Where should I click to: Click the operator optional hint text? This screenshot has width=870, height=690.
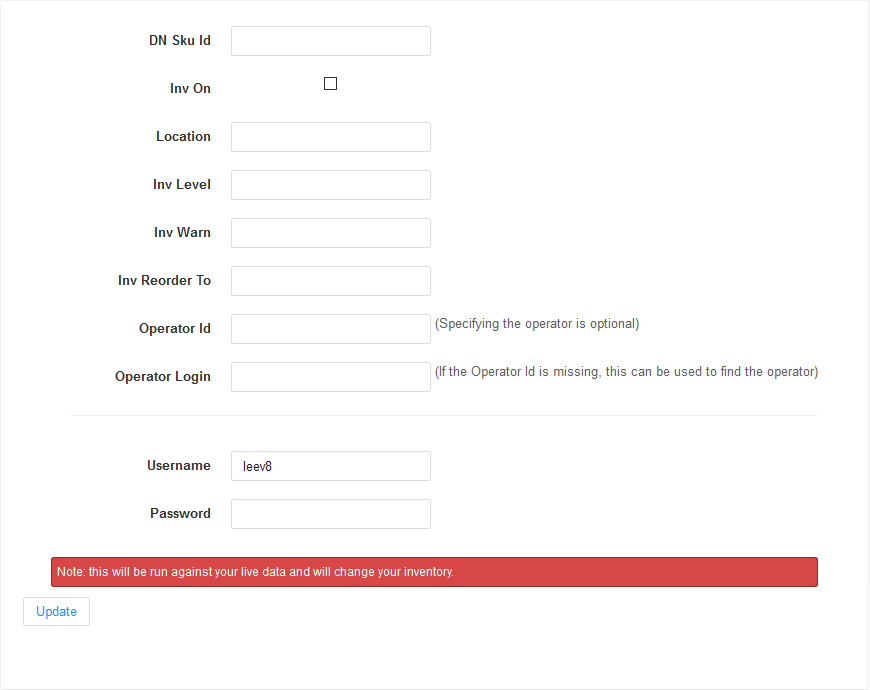coord(537,323)
